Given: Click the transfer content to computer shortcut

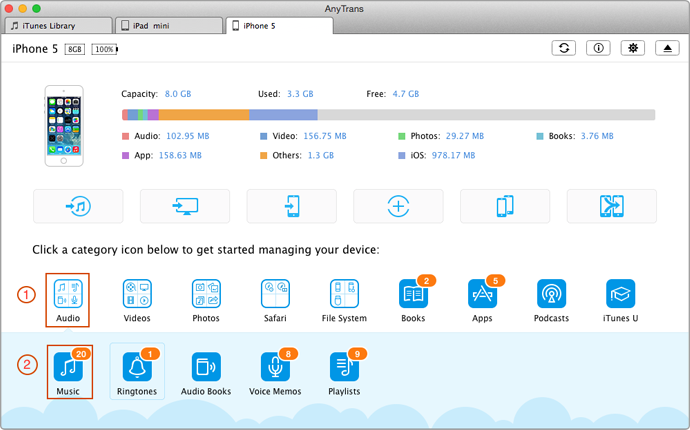Looking at the screenshot, I should pyautogui.click(x=185, y=206).
